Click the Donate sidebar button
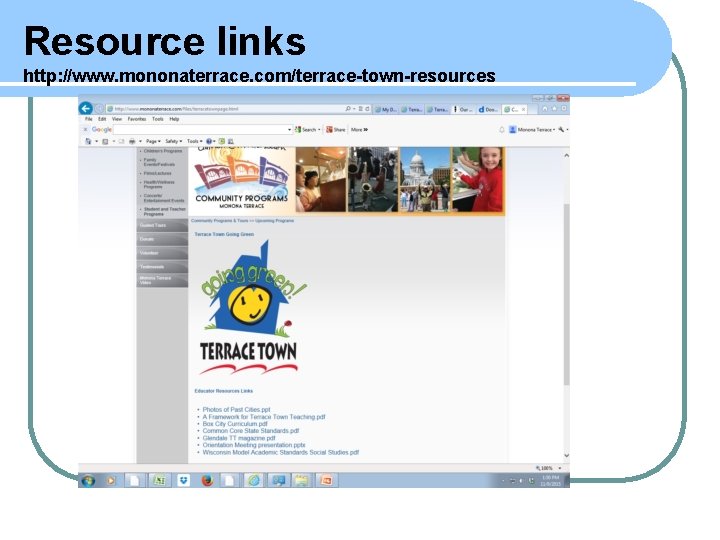 pos(162,239)
